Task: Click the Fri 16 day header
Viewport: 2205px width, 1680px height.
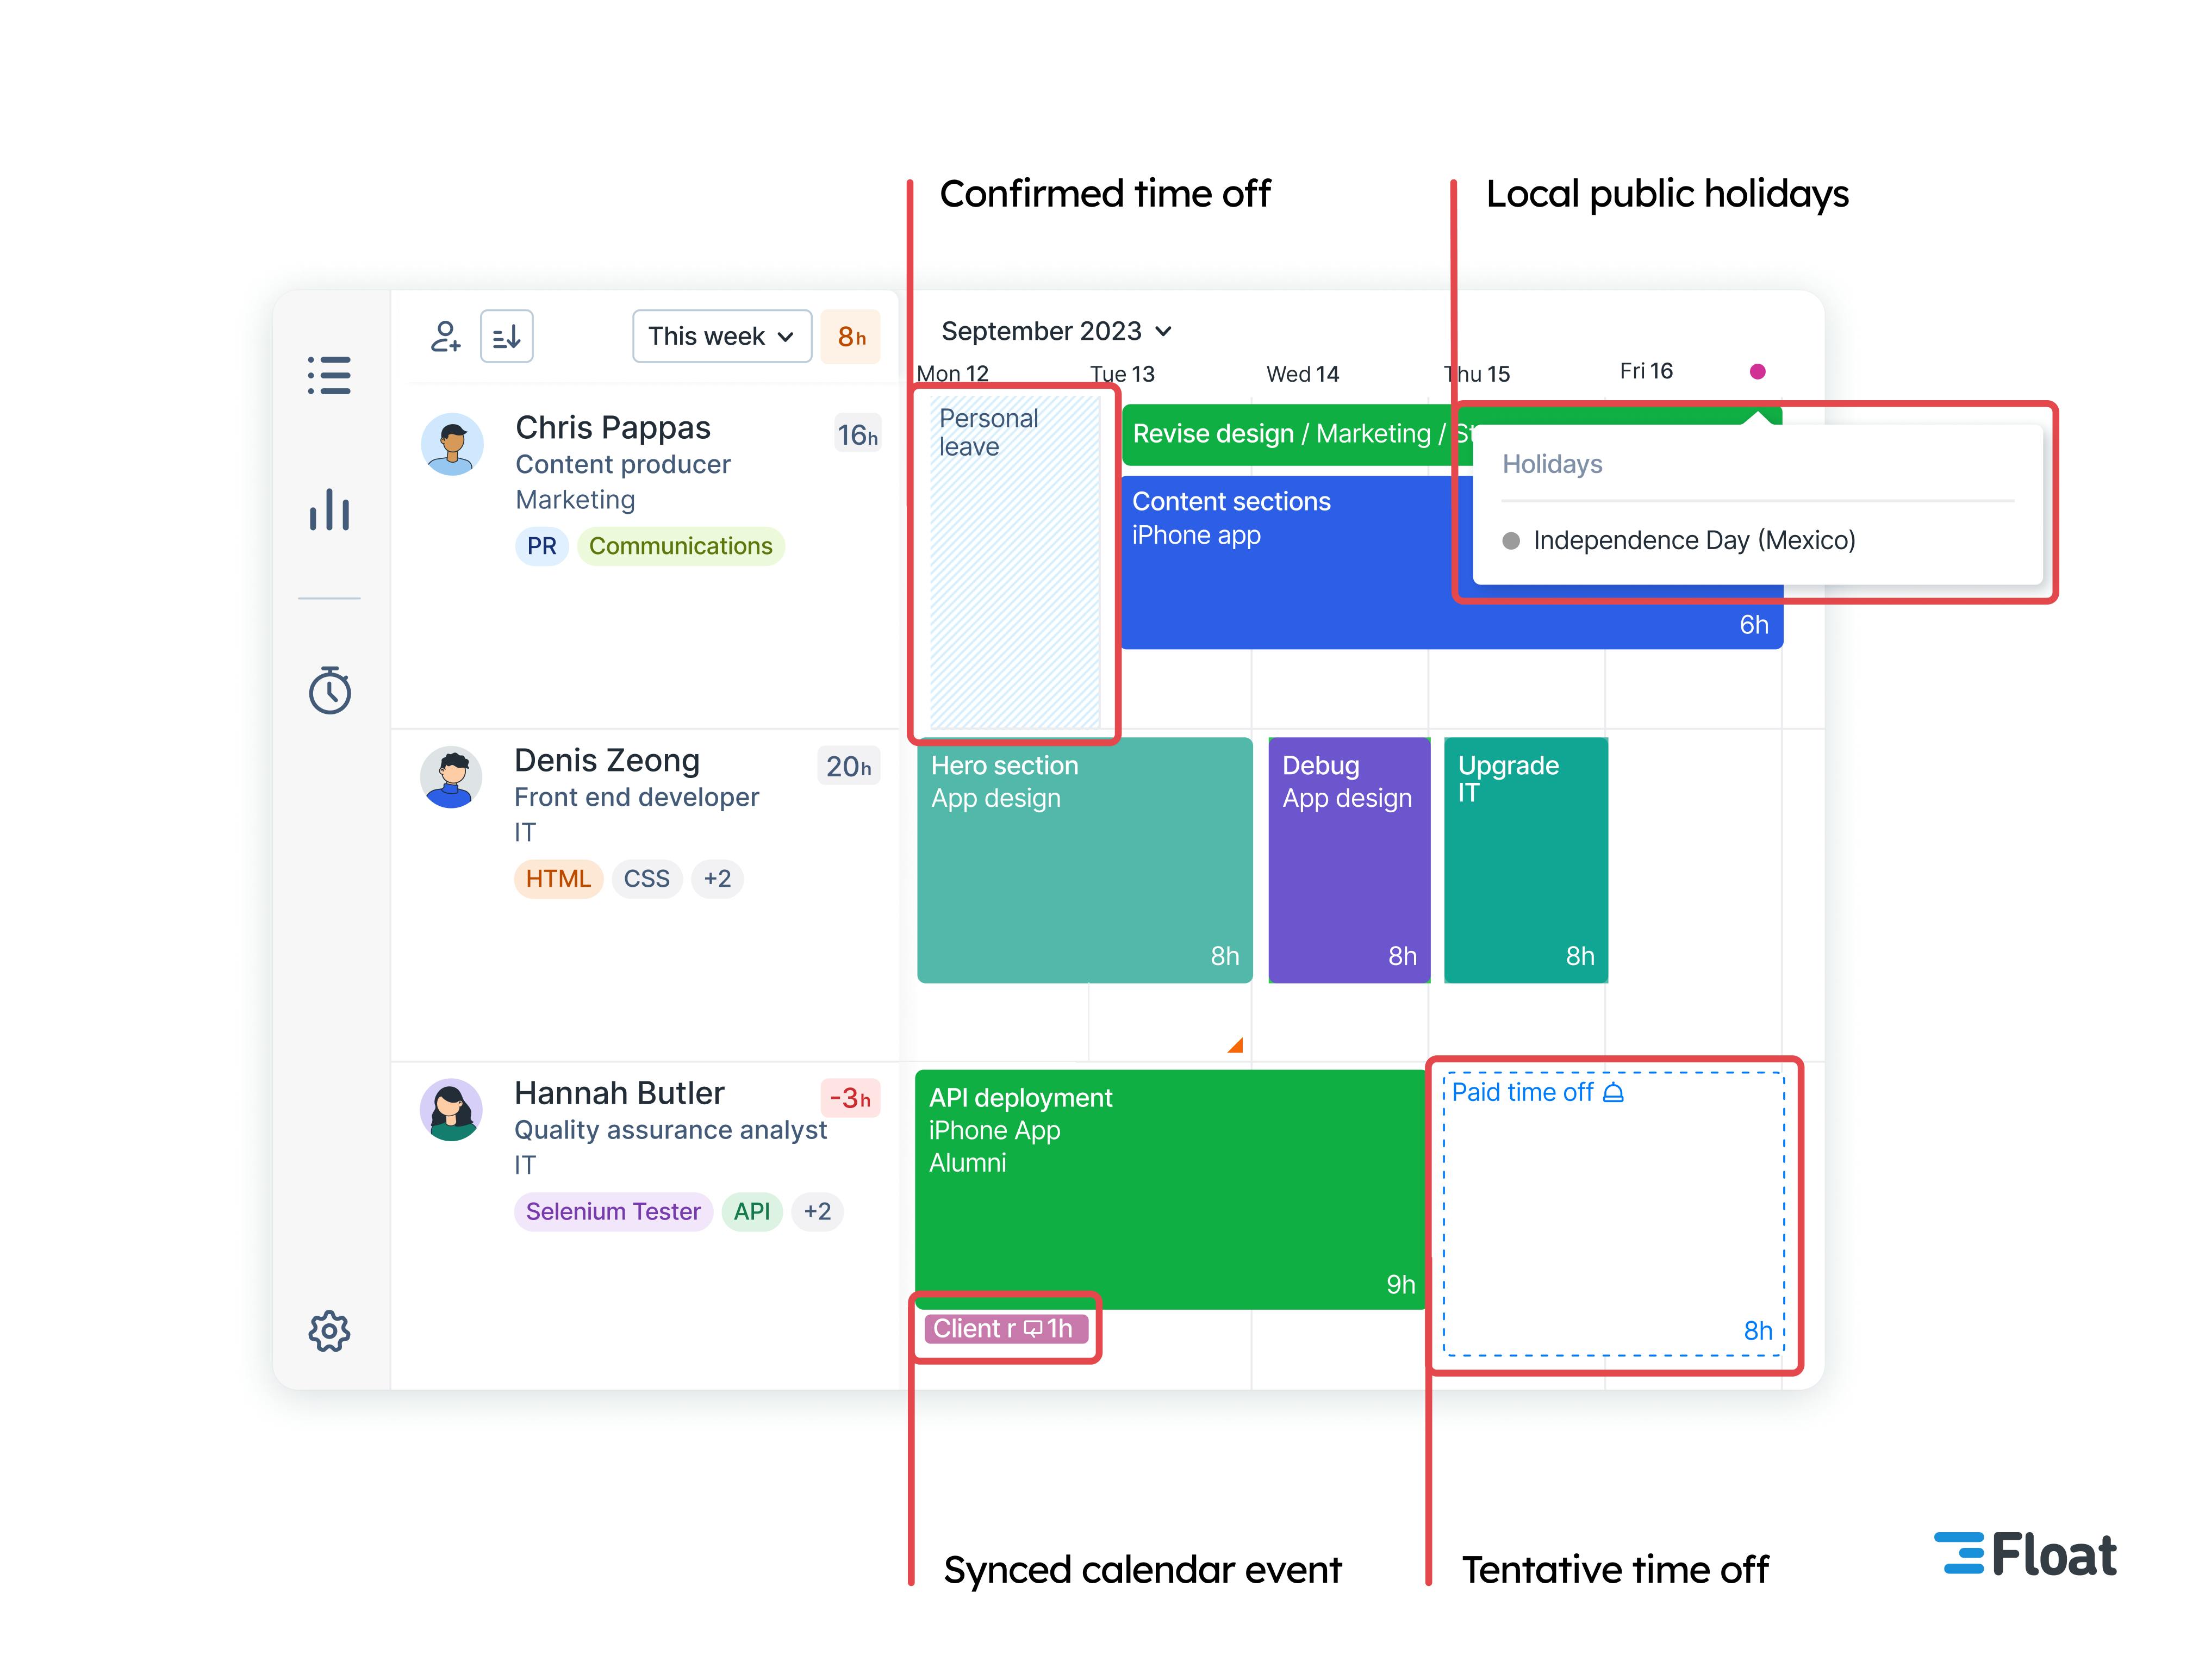Action: click(x=1646, y=371)
